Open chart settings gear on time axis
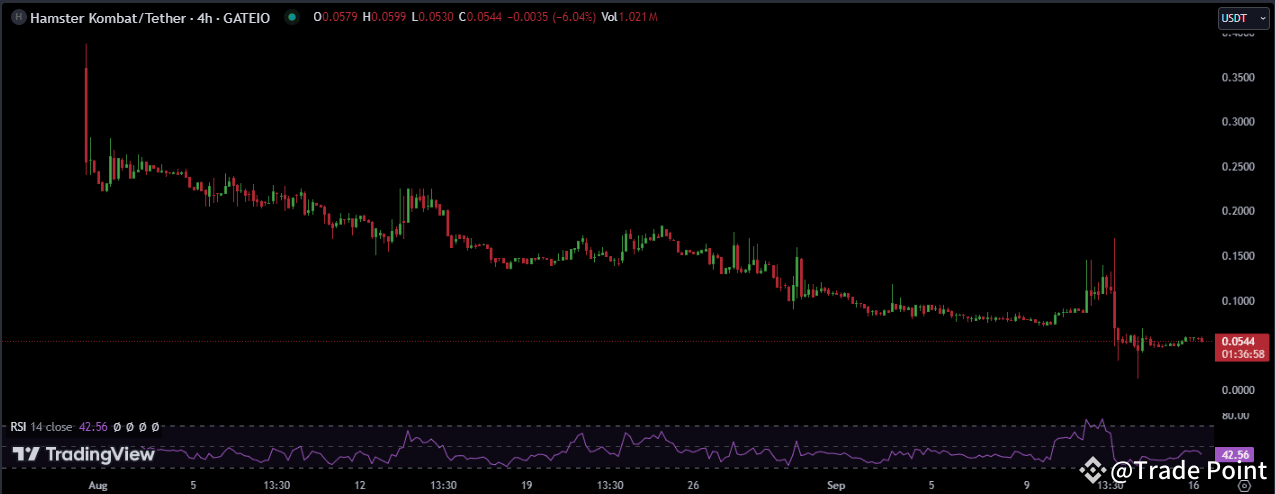This screenshot has height=494, width=1275. coord(1244,486)
